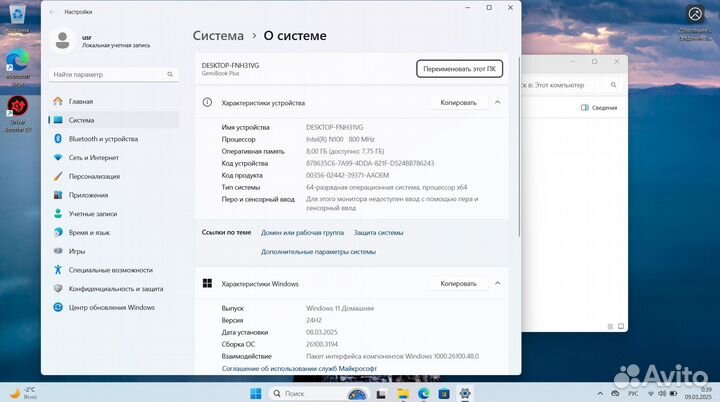
Task: Show hidden tray icons chevron
Action: [x=600, y=394]
